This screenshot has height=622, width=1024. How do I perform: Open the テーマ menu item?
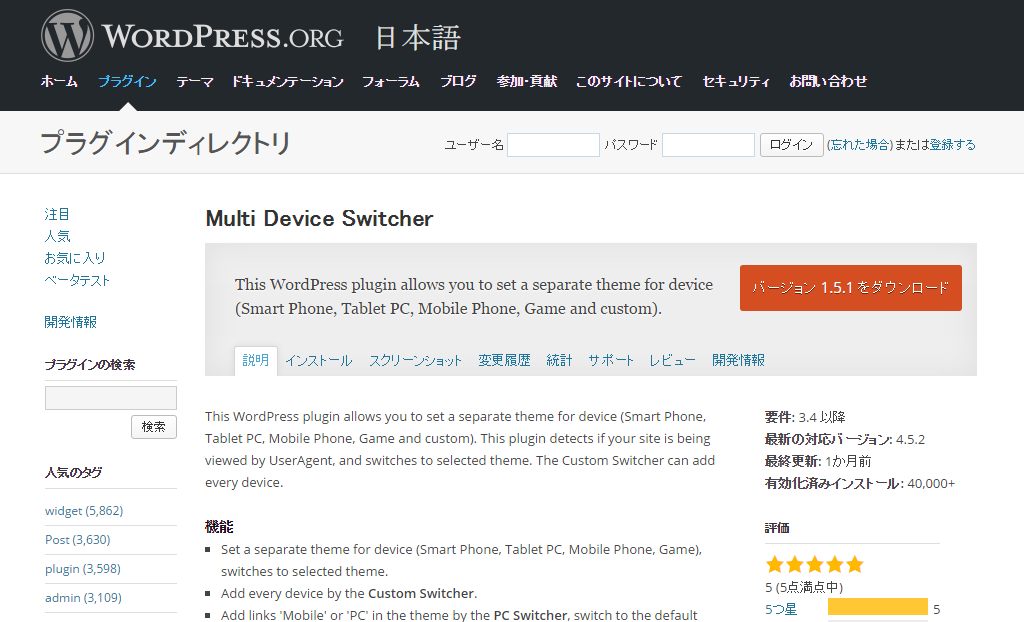(195, 81)
